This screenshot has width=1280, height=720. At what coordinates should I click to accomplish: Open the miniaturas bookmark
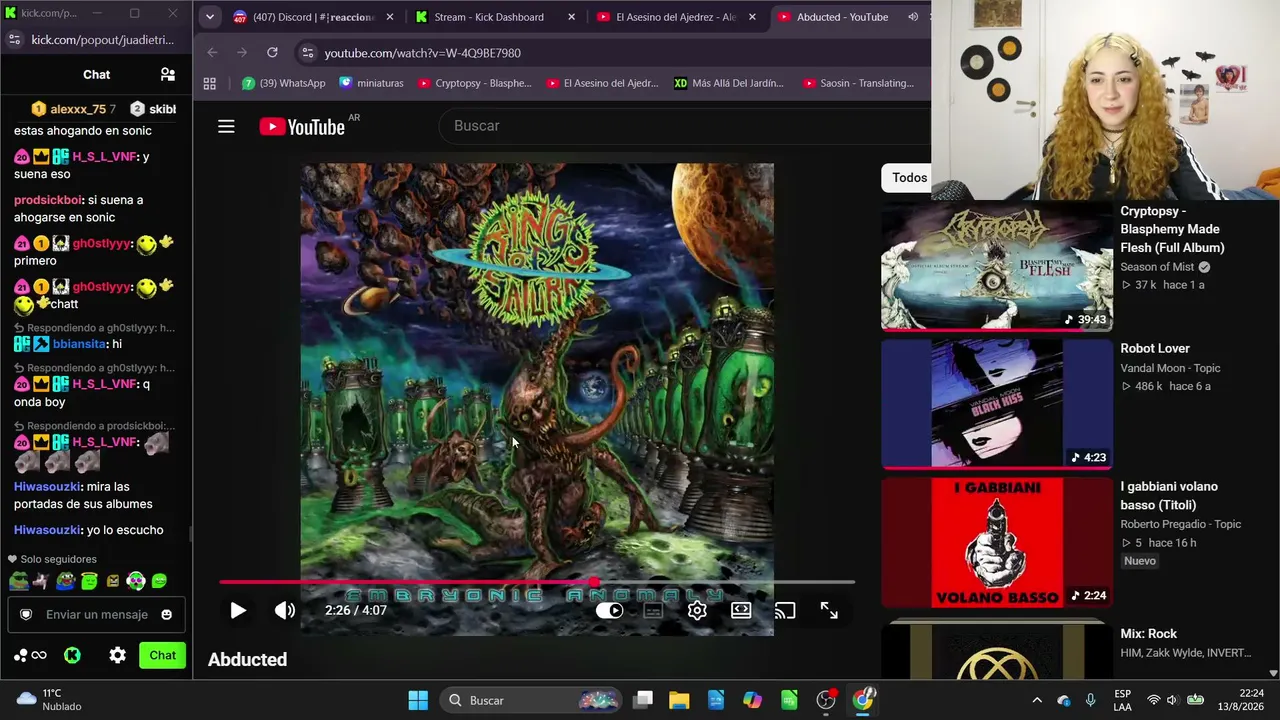(x=372, y=84)
